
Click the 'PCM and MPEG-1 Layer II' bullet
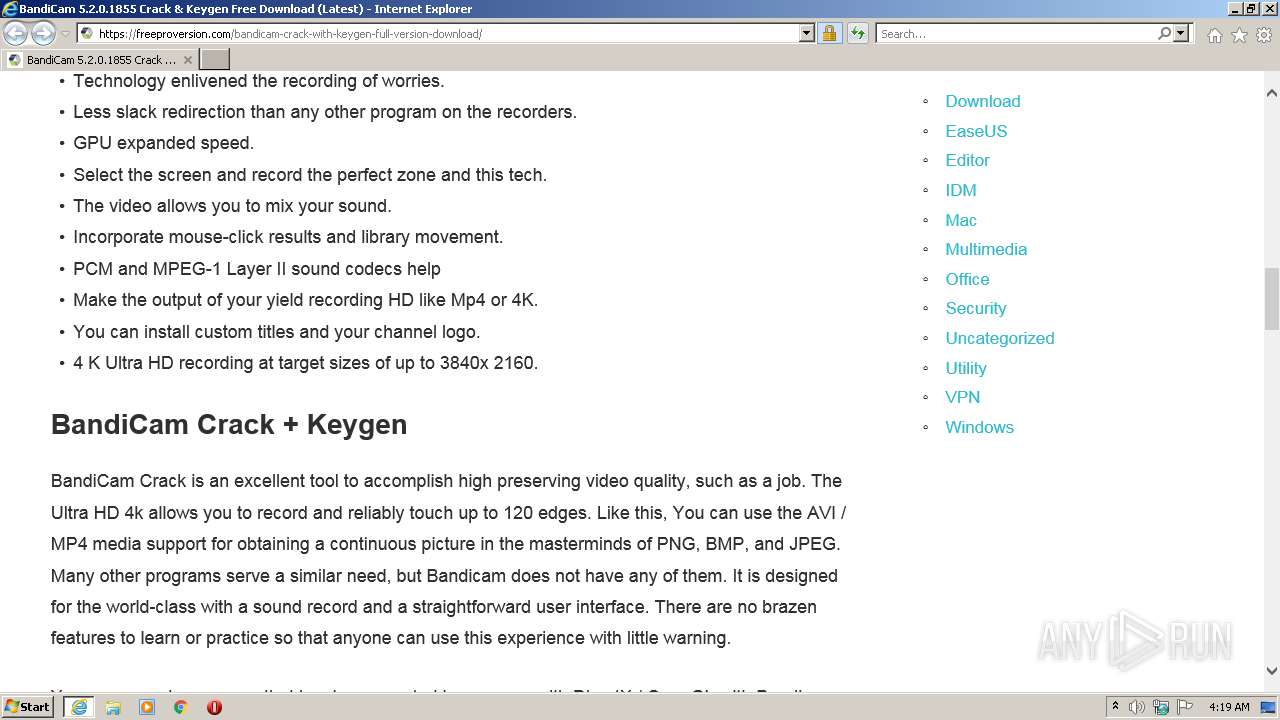[x=257, y=269]
